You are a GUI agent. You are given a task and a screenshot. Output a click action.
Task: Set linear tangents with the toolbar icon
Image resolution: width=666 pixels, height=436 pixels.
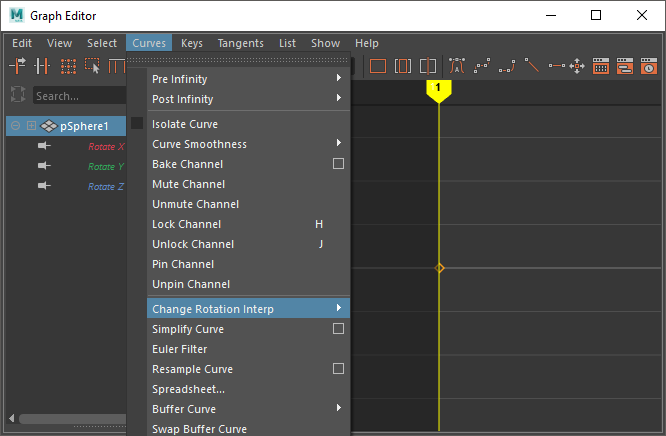pos(532,66)
